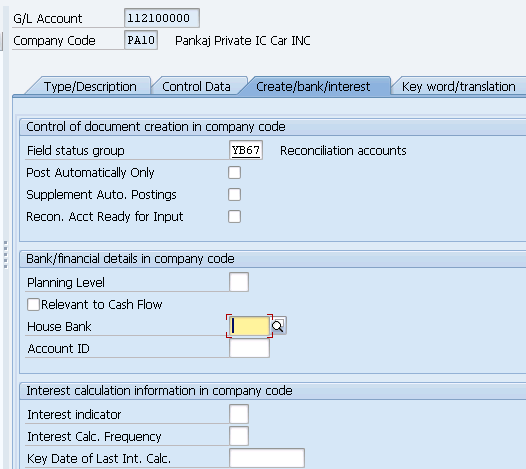The image size is (526, 469).
Task: Open House Bank search help icon
Action: 278,326
